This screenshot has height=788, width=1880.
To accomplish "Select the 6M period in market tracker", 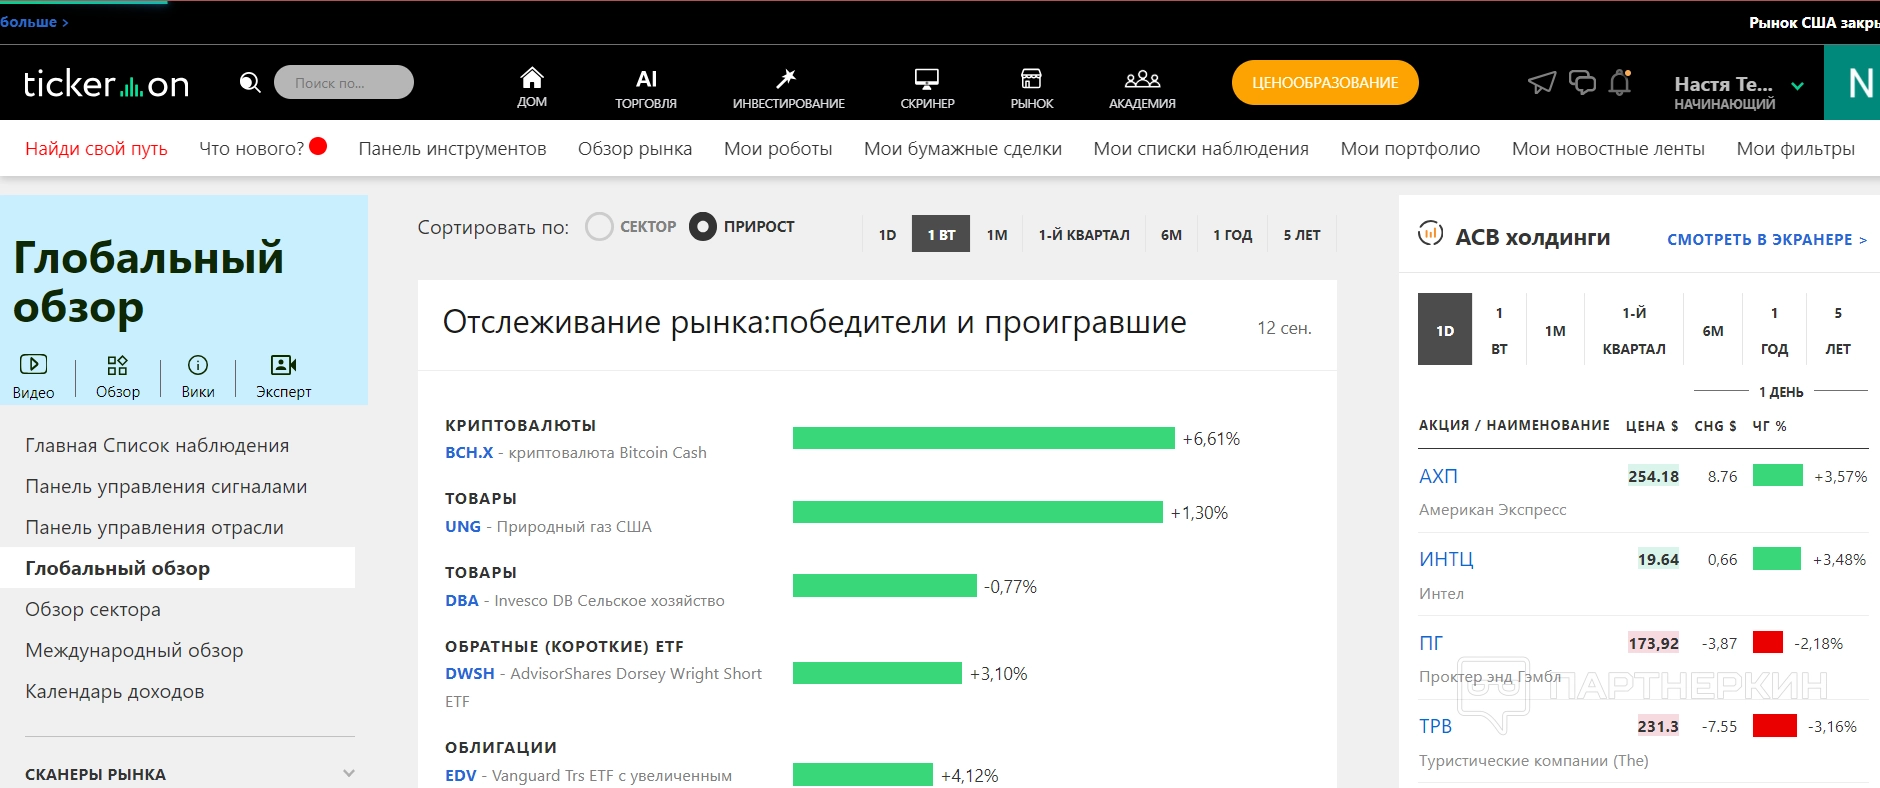I will pyautogui.click(x=1171, y=235).
